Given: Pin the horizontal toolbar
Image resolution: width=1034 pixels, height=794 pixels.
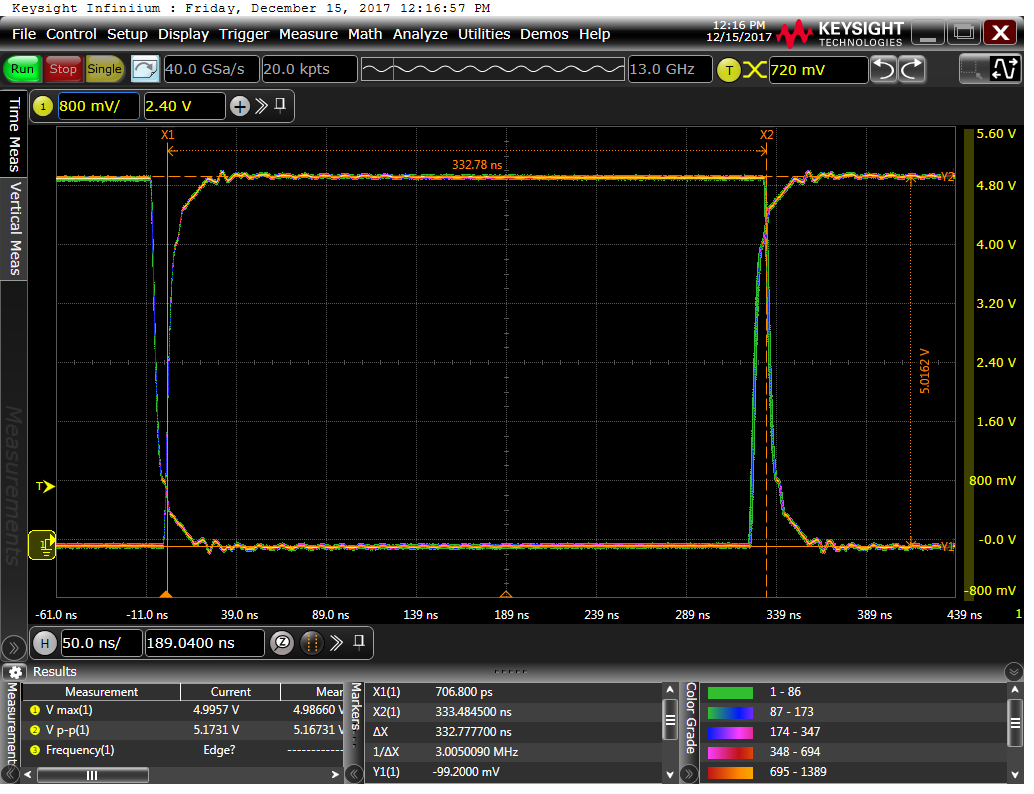Looking at the screenshot, I should point(359,642).
